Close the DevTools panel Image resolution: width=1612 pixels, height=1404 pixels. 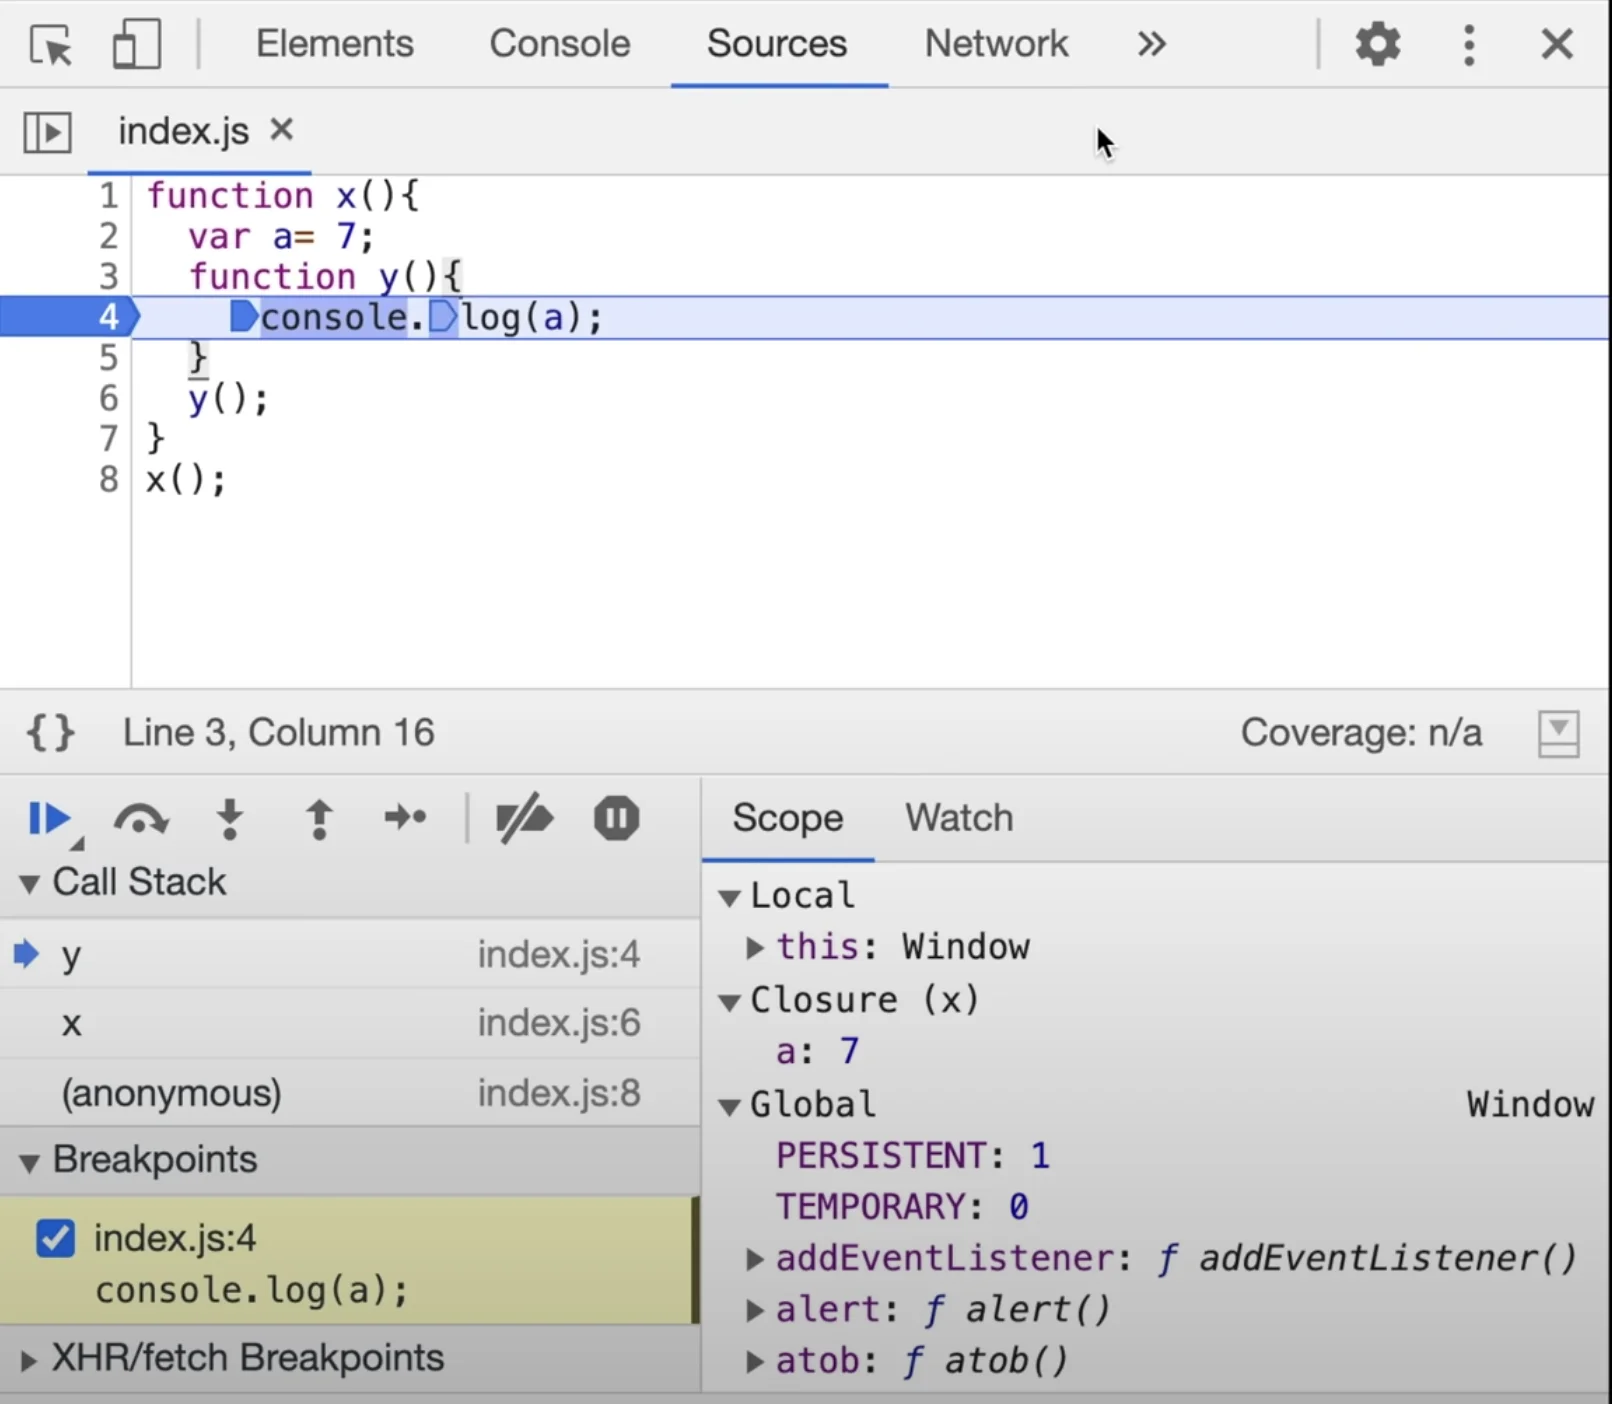click(x=1557, y=44)
